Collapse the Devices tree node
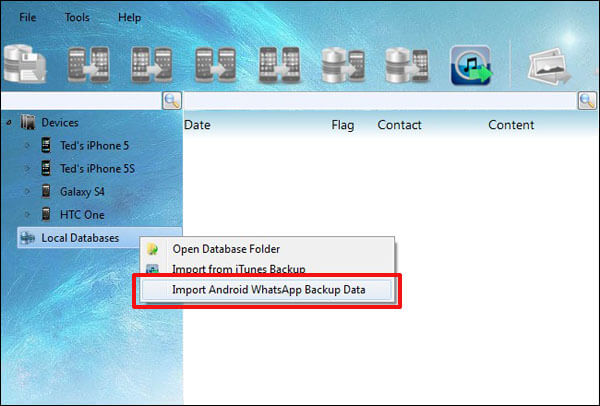 tap(9, 123)
